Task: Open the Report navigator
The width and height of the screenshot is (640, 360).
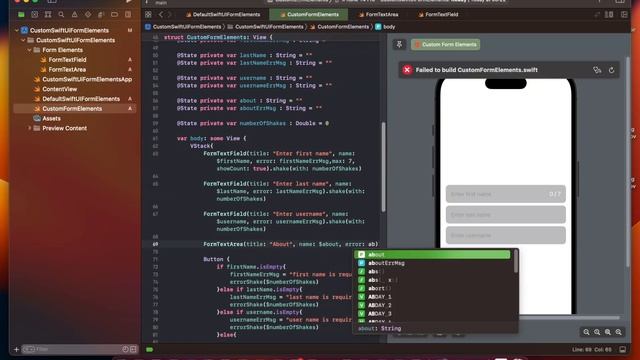Action: tap(128, 15)
